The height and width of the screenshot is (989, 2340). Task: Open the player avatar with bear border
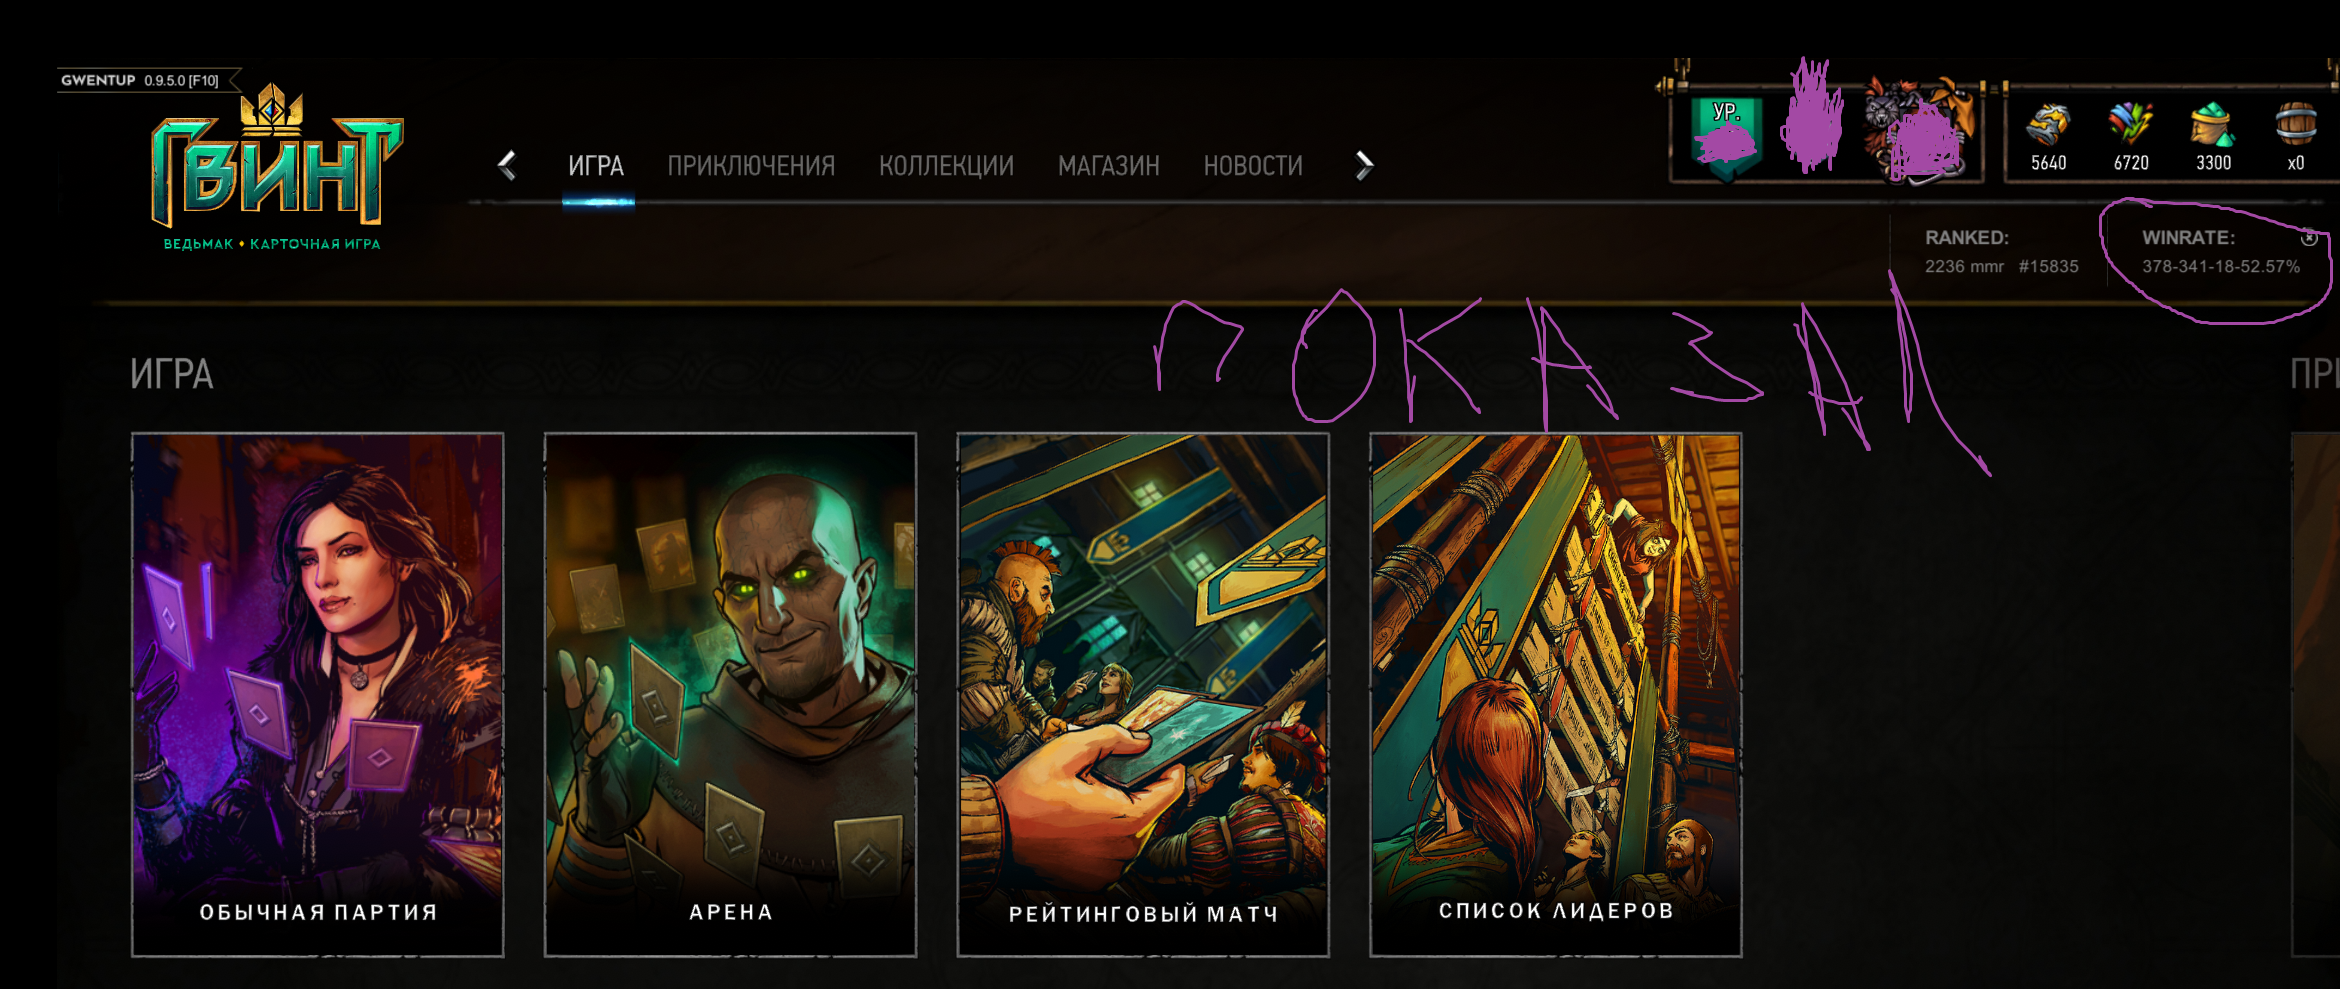pos(1919,130)
